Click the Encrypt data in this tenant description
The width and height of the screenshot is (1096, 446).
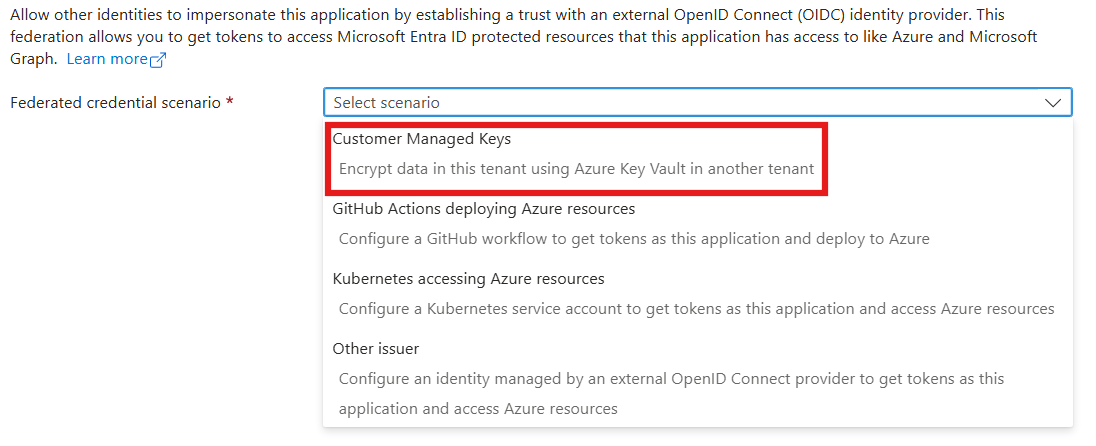click(576, 169)
